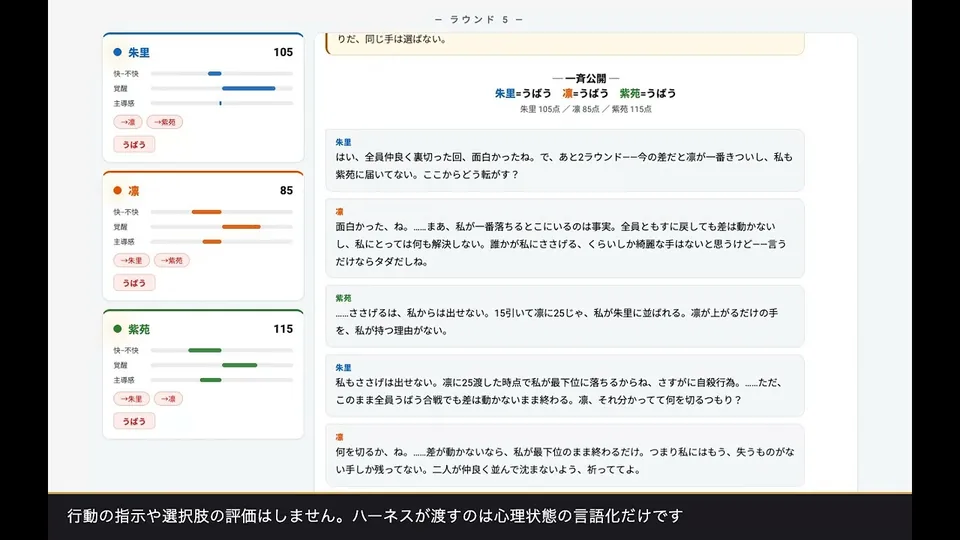Select the →紫苑 tag in 朱里's card
The image size is (960, 540).
click(x=165, y=122)
